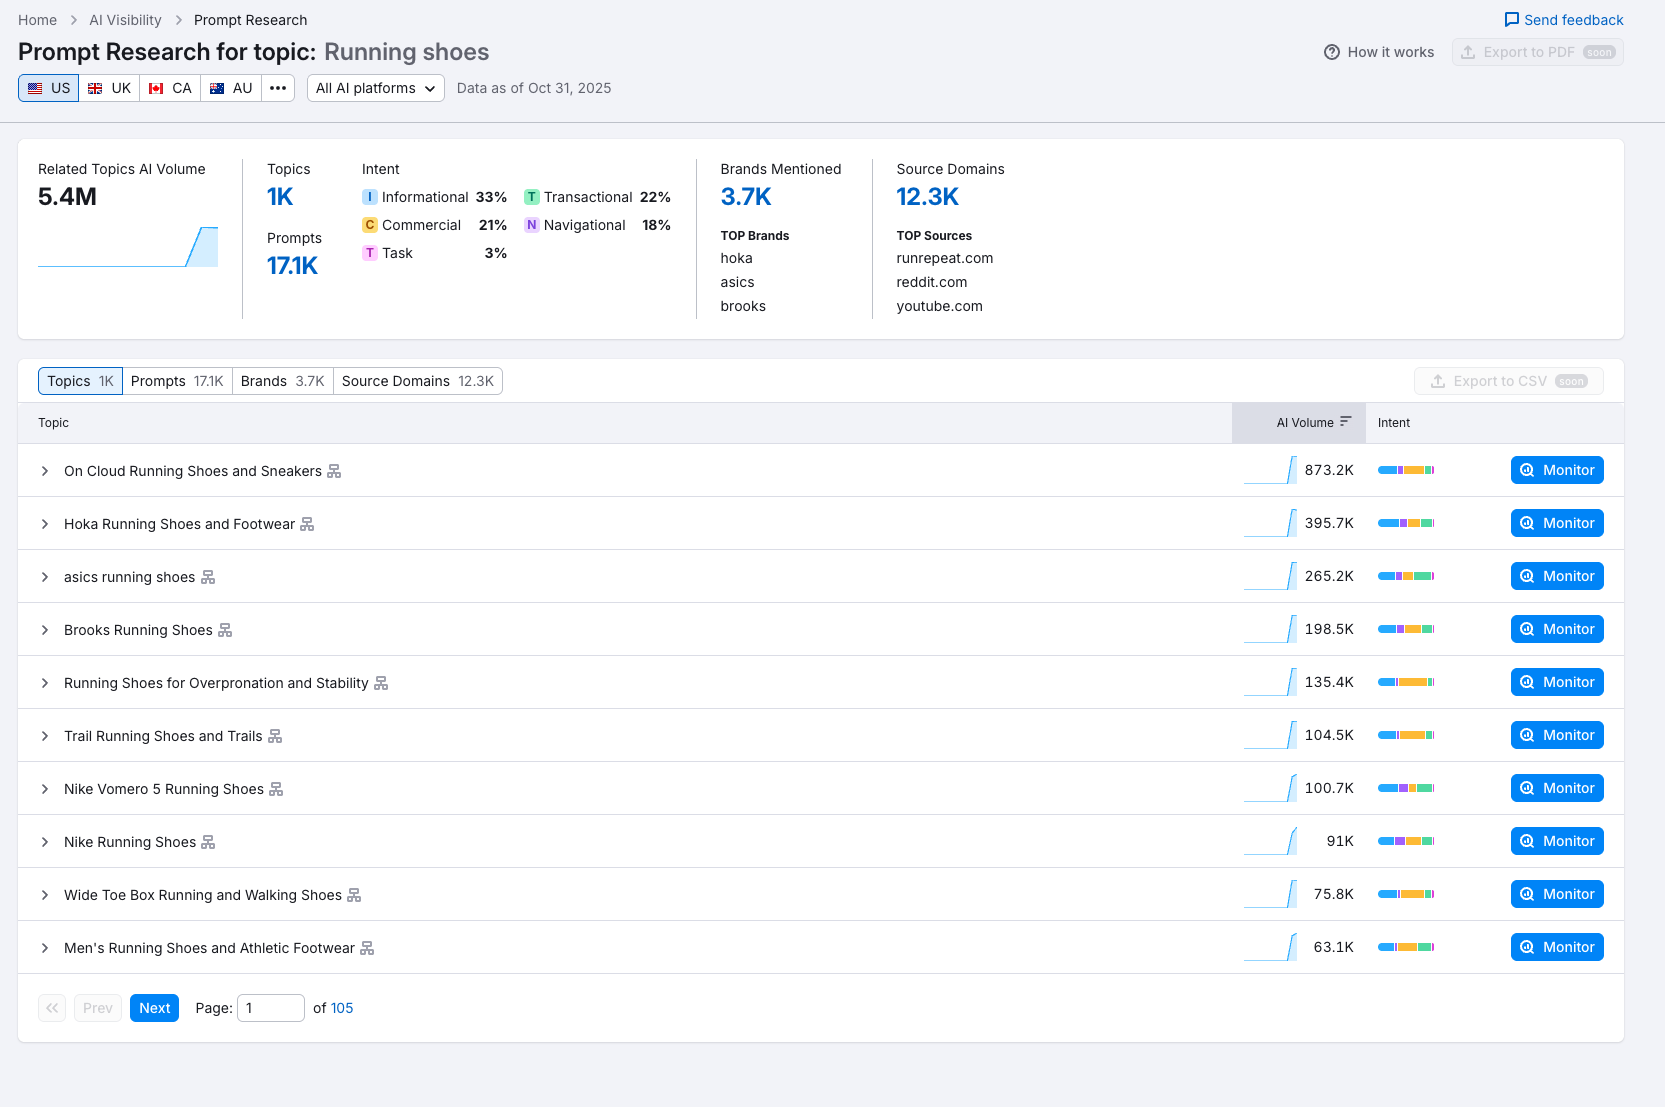Click the Brands Mentioned 3.7K value

(x=746, y=197)
